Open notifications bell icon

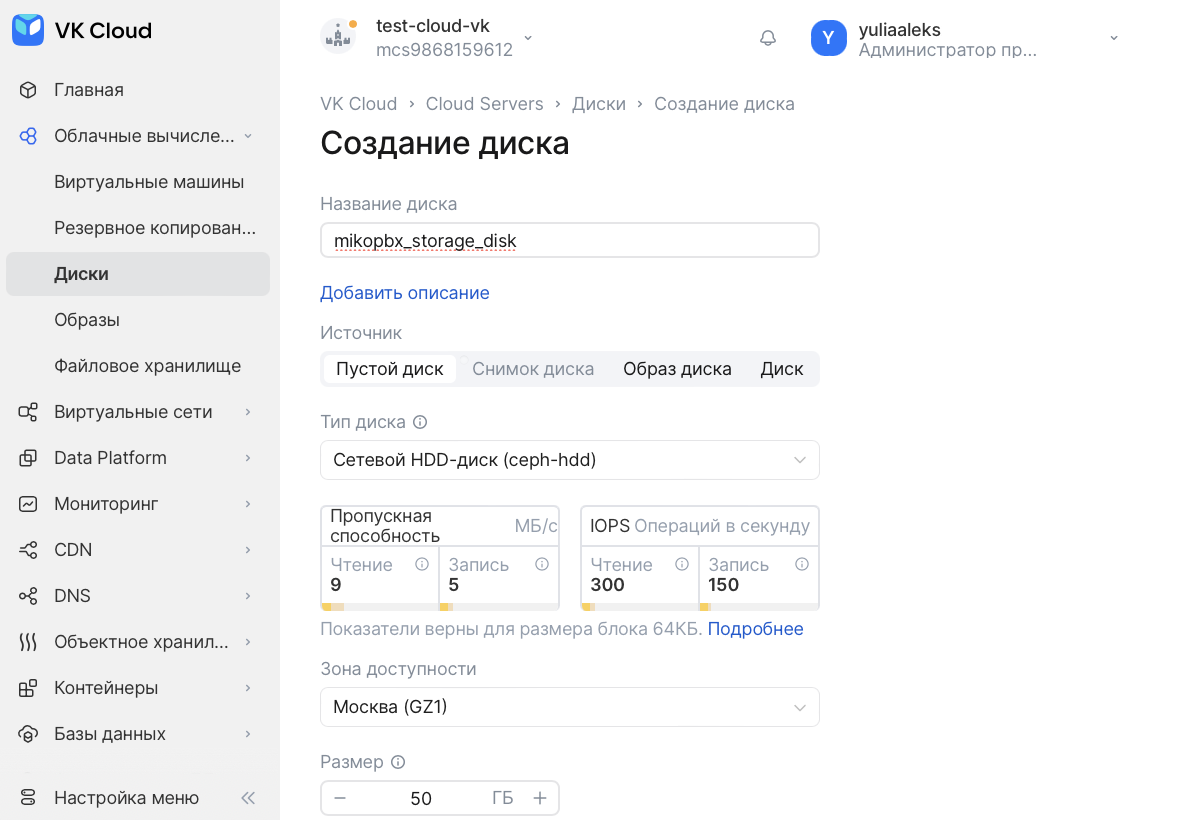coord(767,38)
